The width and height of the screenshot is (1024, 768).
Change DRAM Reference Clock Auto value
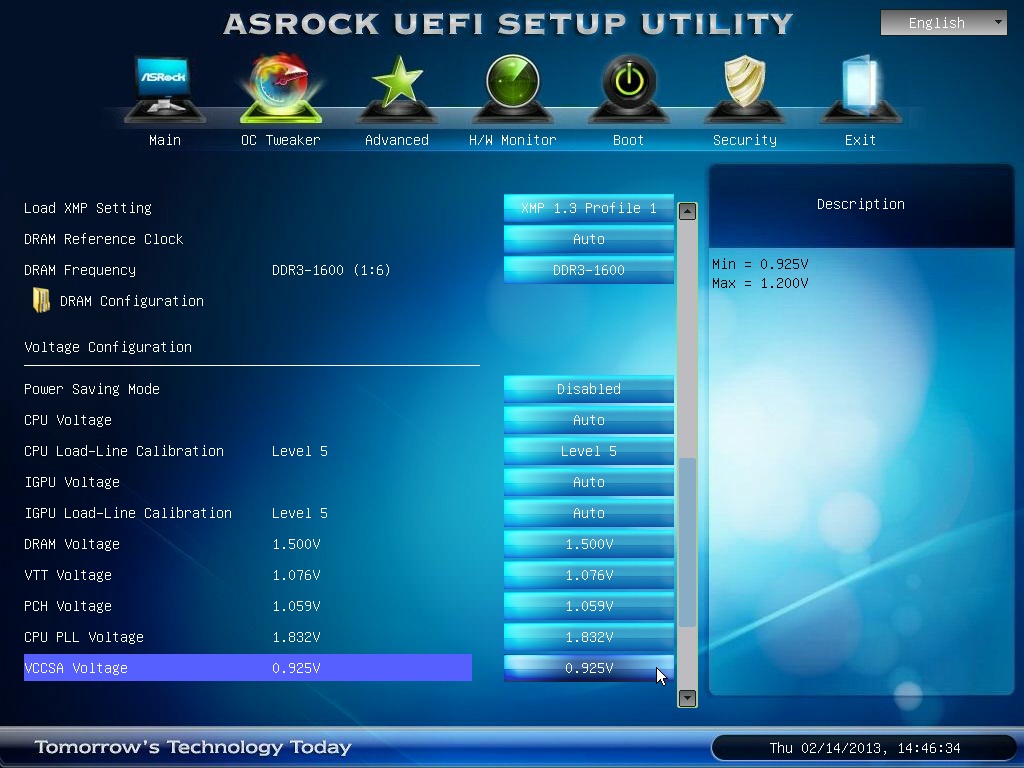point(588,239)
